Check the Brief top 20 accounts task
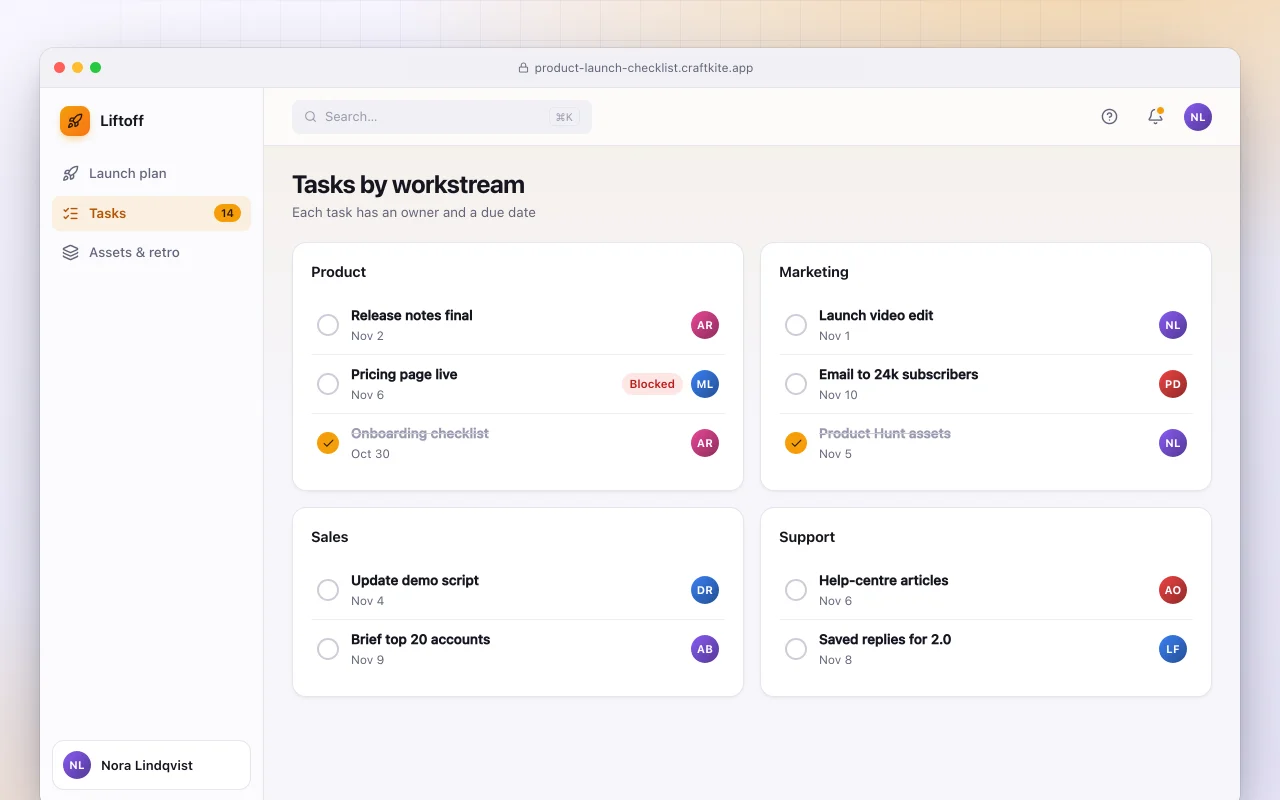This screenshot has height=800, width=1280. point(328,649)
